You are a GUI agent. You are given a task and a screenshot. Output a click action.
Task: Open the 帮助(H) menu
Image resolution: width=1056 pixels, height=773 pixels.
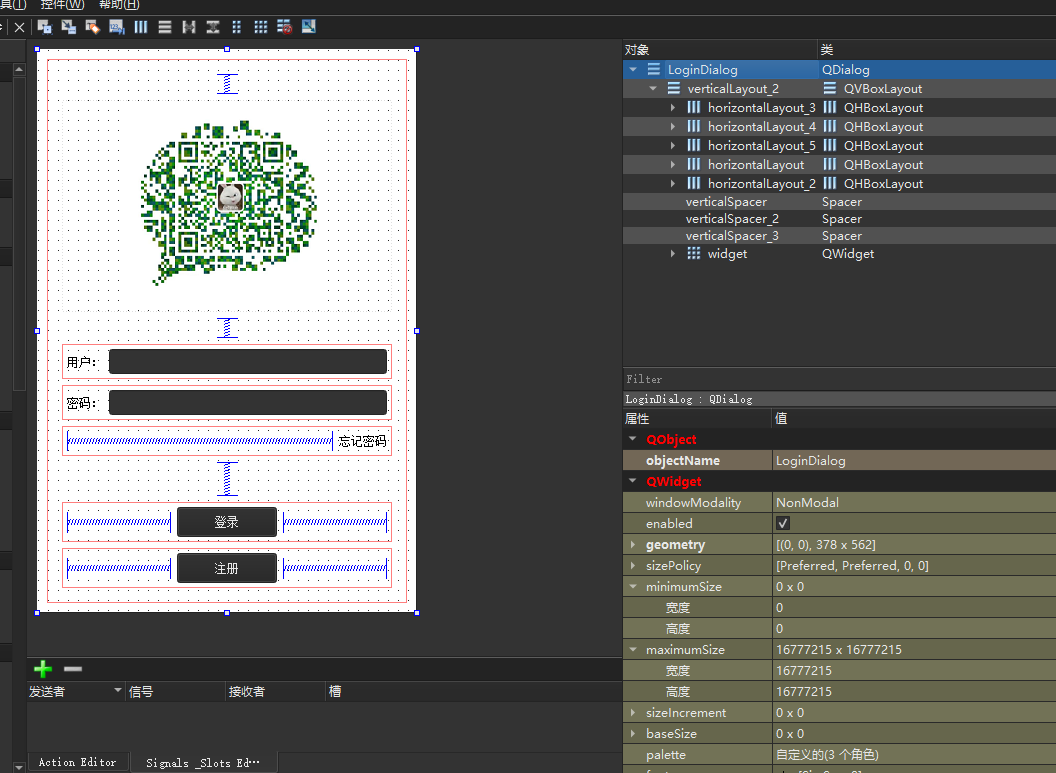(x=119, y=4)
